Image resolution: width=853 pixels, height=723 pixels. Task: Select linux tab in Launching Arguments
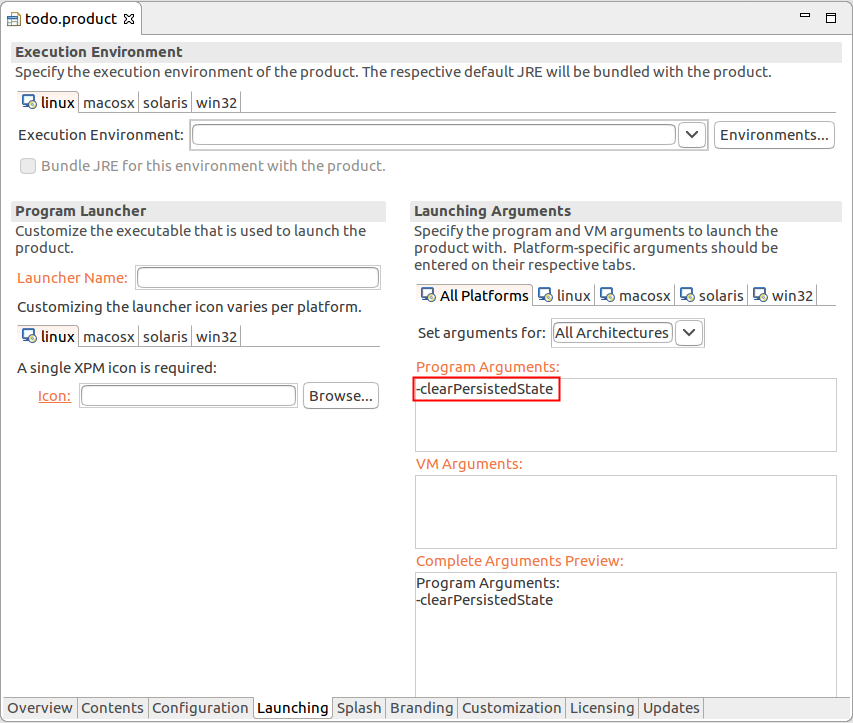coord(564,295)
